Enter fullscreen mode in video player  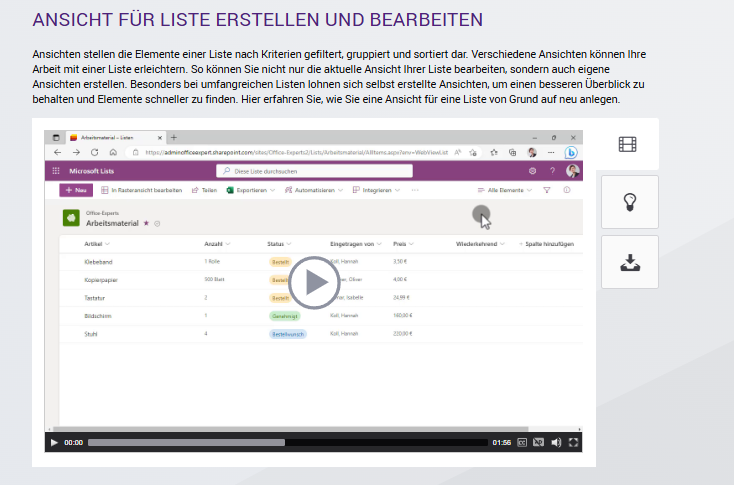coord(573,442)
